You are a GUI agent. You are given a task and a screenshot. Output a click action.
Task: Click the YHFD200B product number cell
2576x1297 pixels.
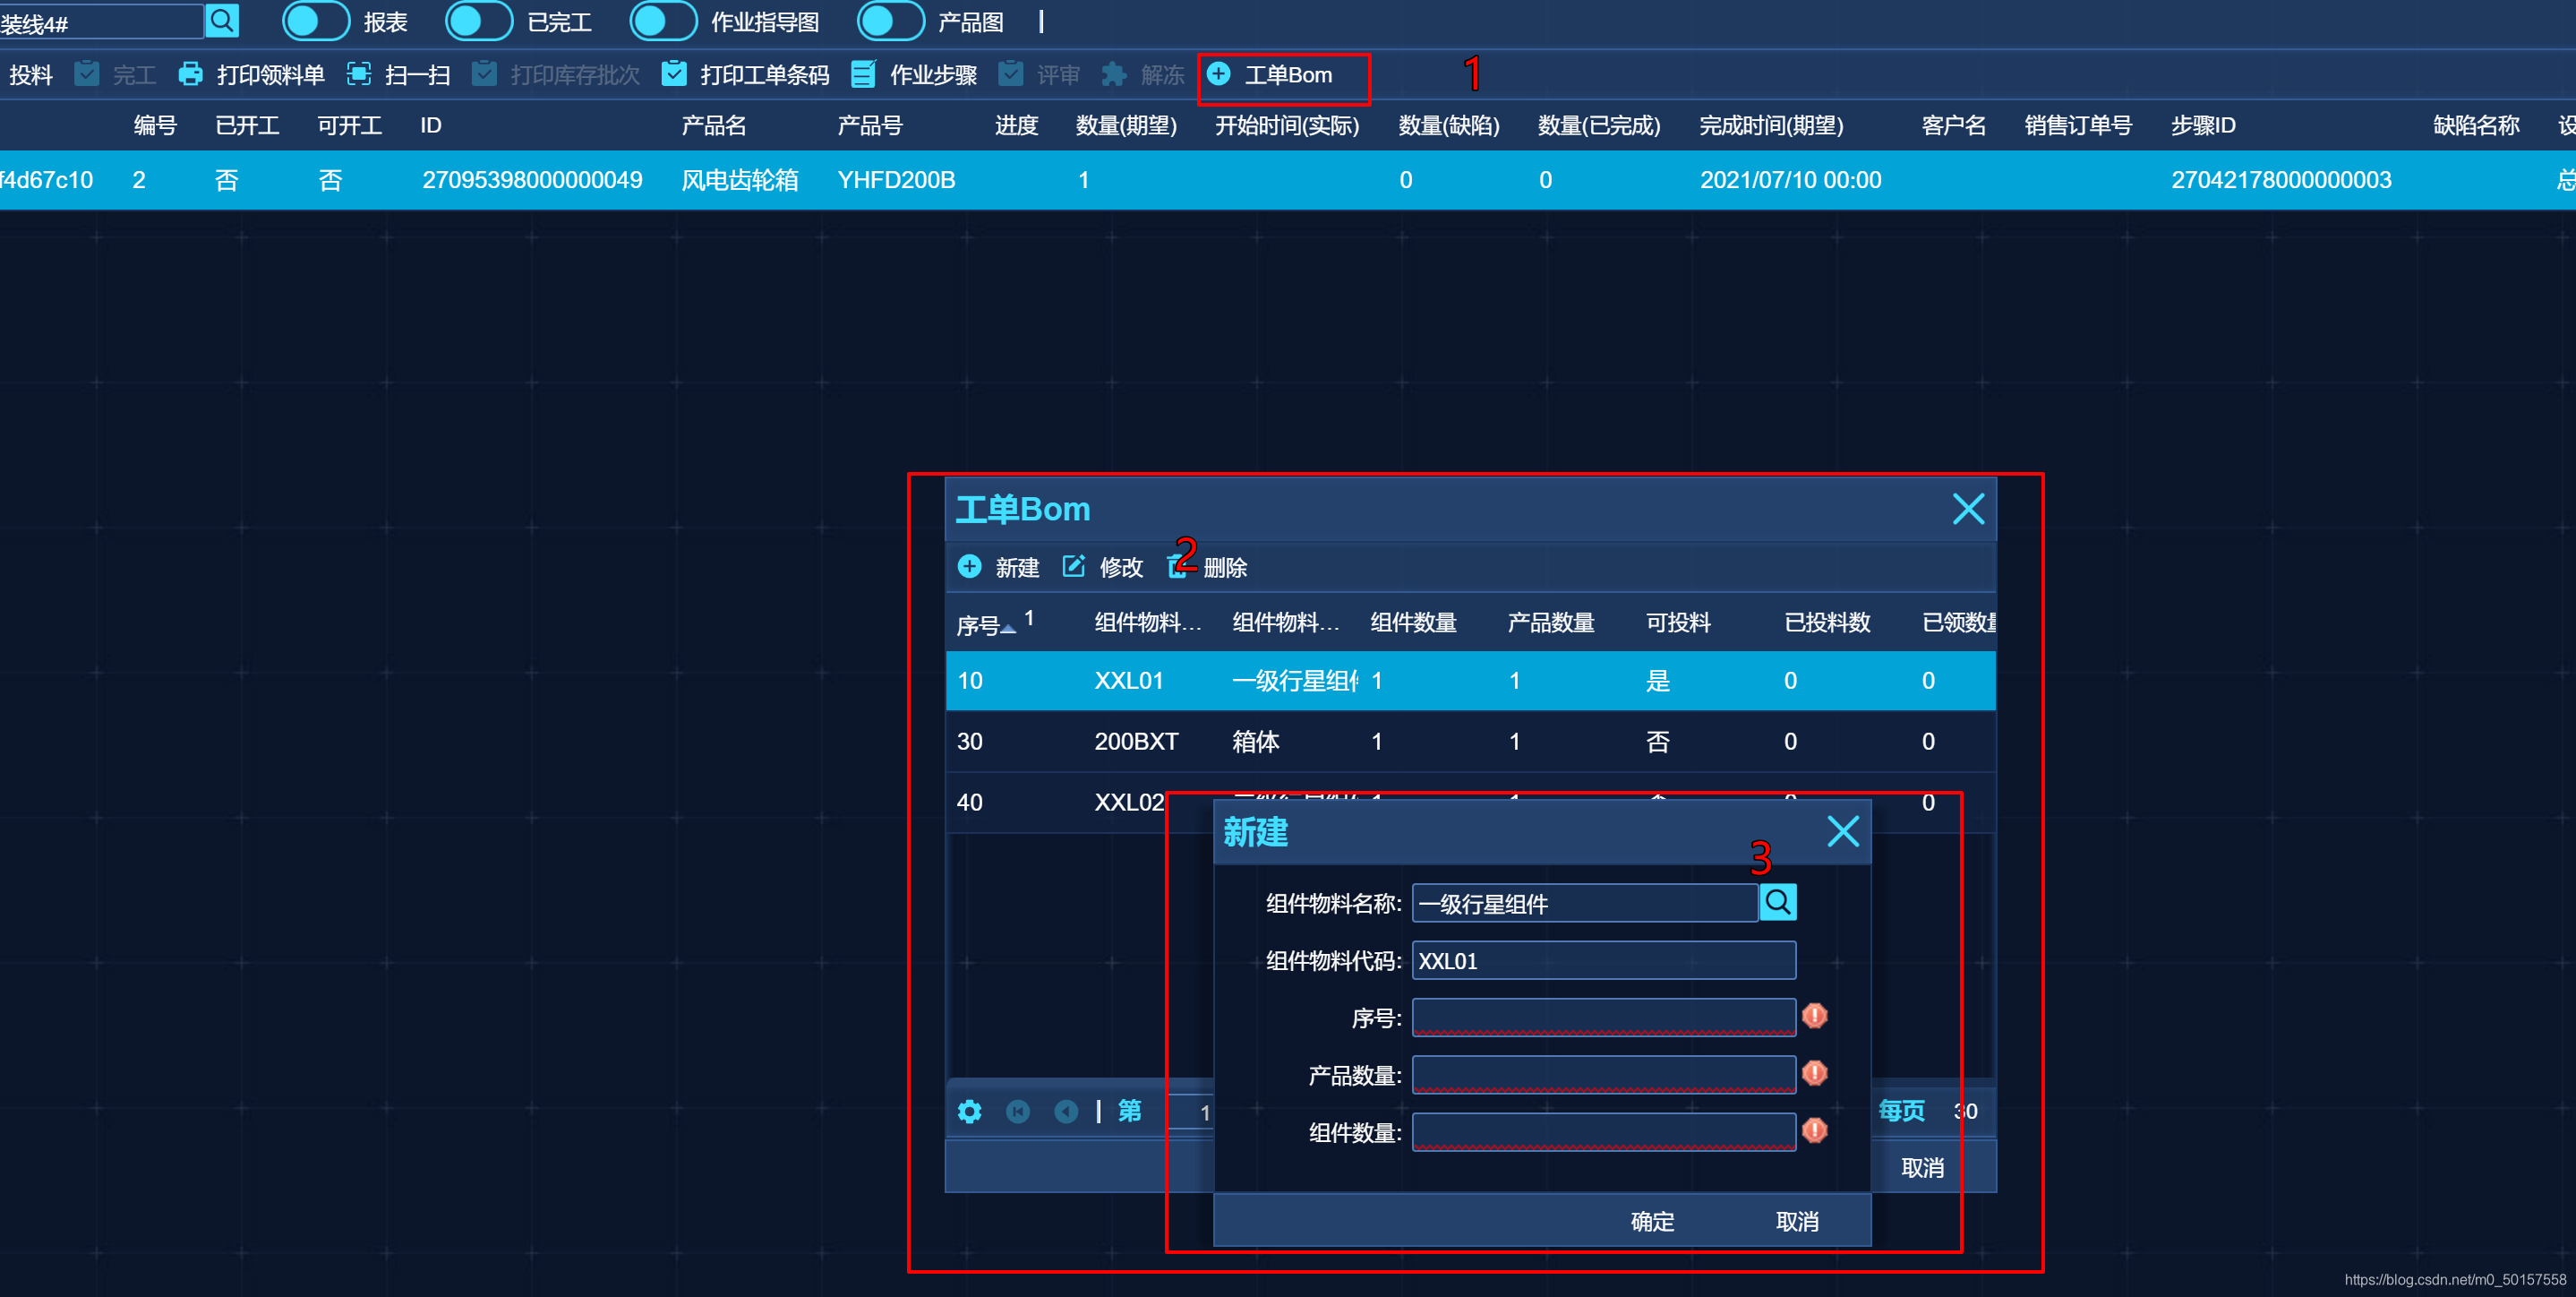click(896, 180)
